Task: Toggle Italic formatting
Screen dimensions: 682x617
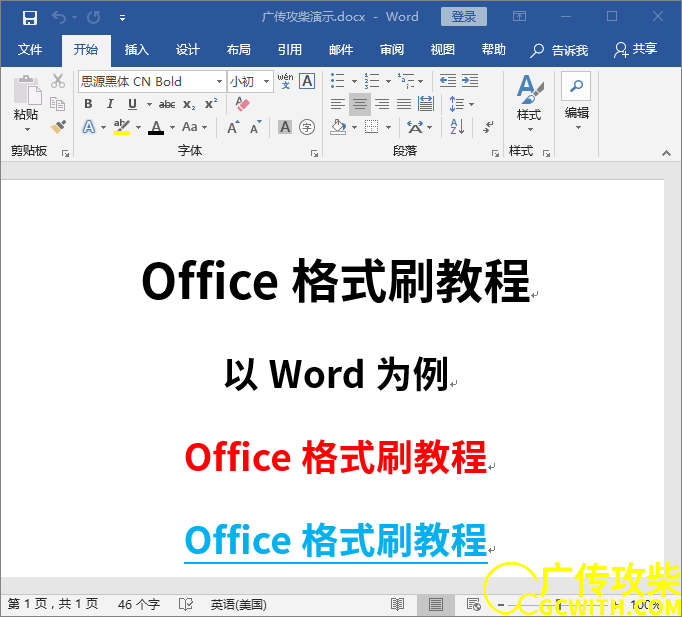Action: 110,104
